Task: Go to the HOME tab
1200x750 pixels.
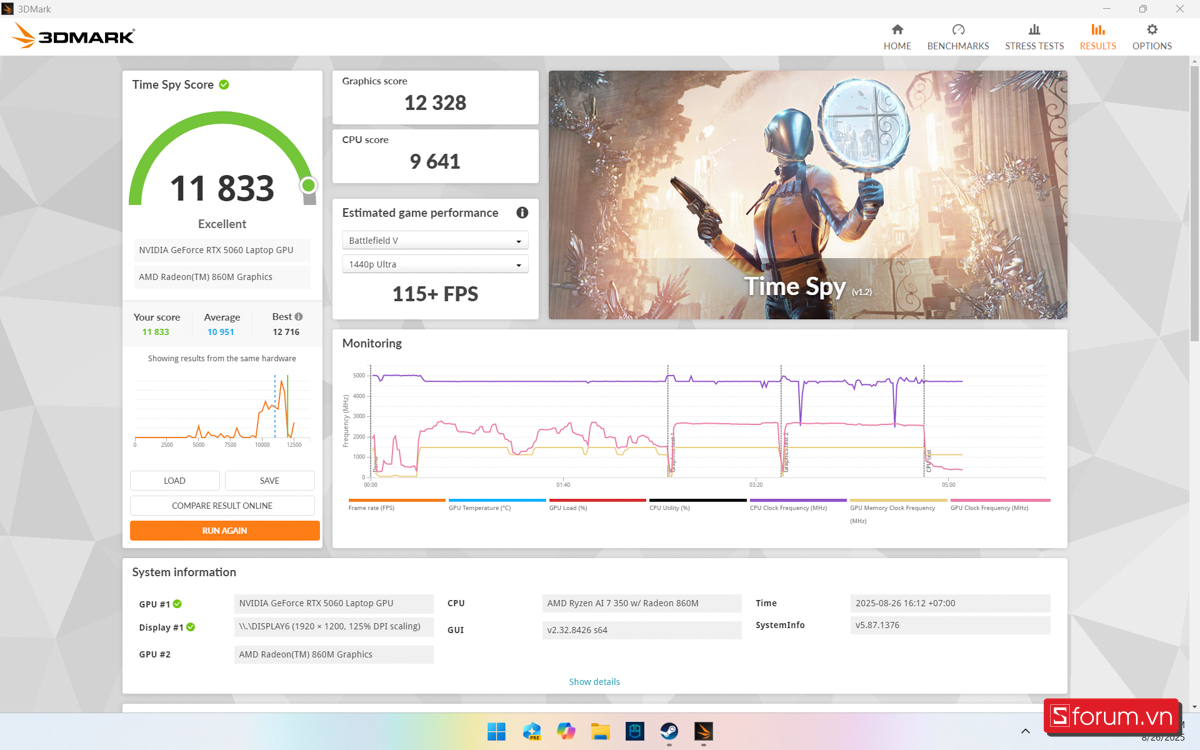Action: pos(897,37)
